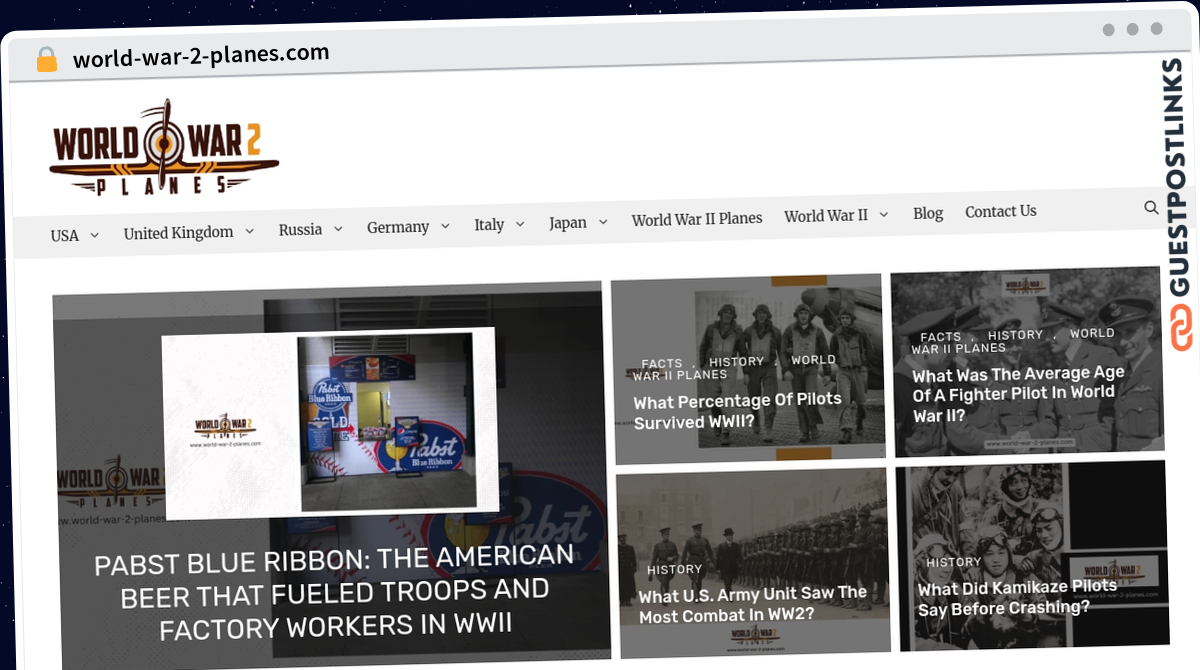Expand the United Kingdom menu chevron
The height and width of the screenshot is (670, 1200).
tap(249, 231)
